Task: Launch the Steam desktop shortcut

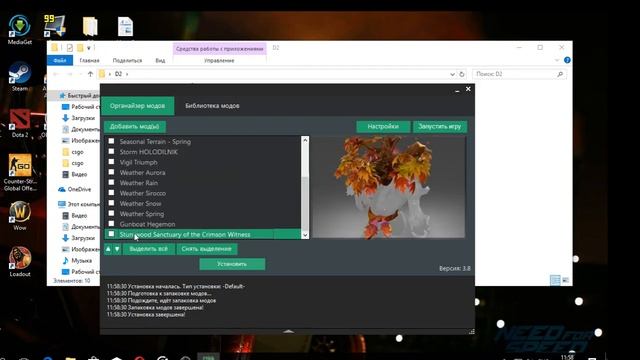Action: click(x=20, y=76)
